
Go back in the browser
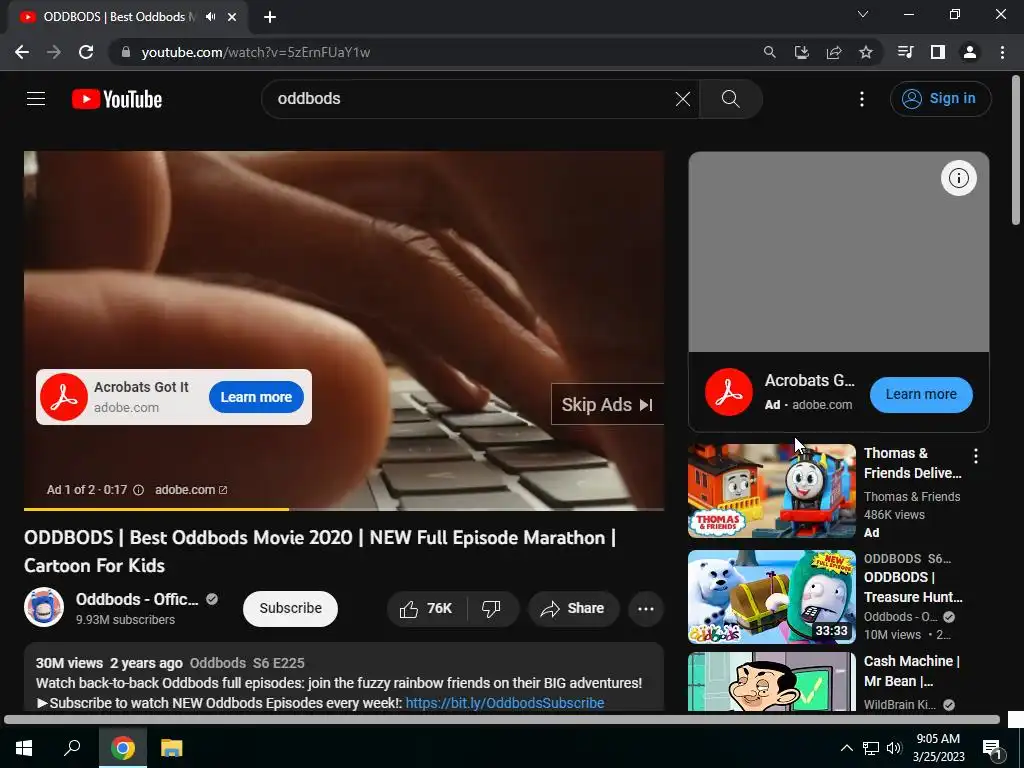pos(22,52)
